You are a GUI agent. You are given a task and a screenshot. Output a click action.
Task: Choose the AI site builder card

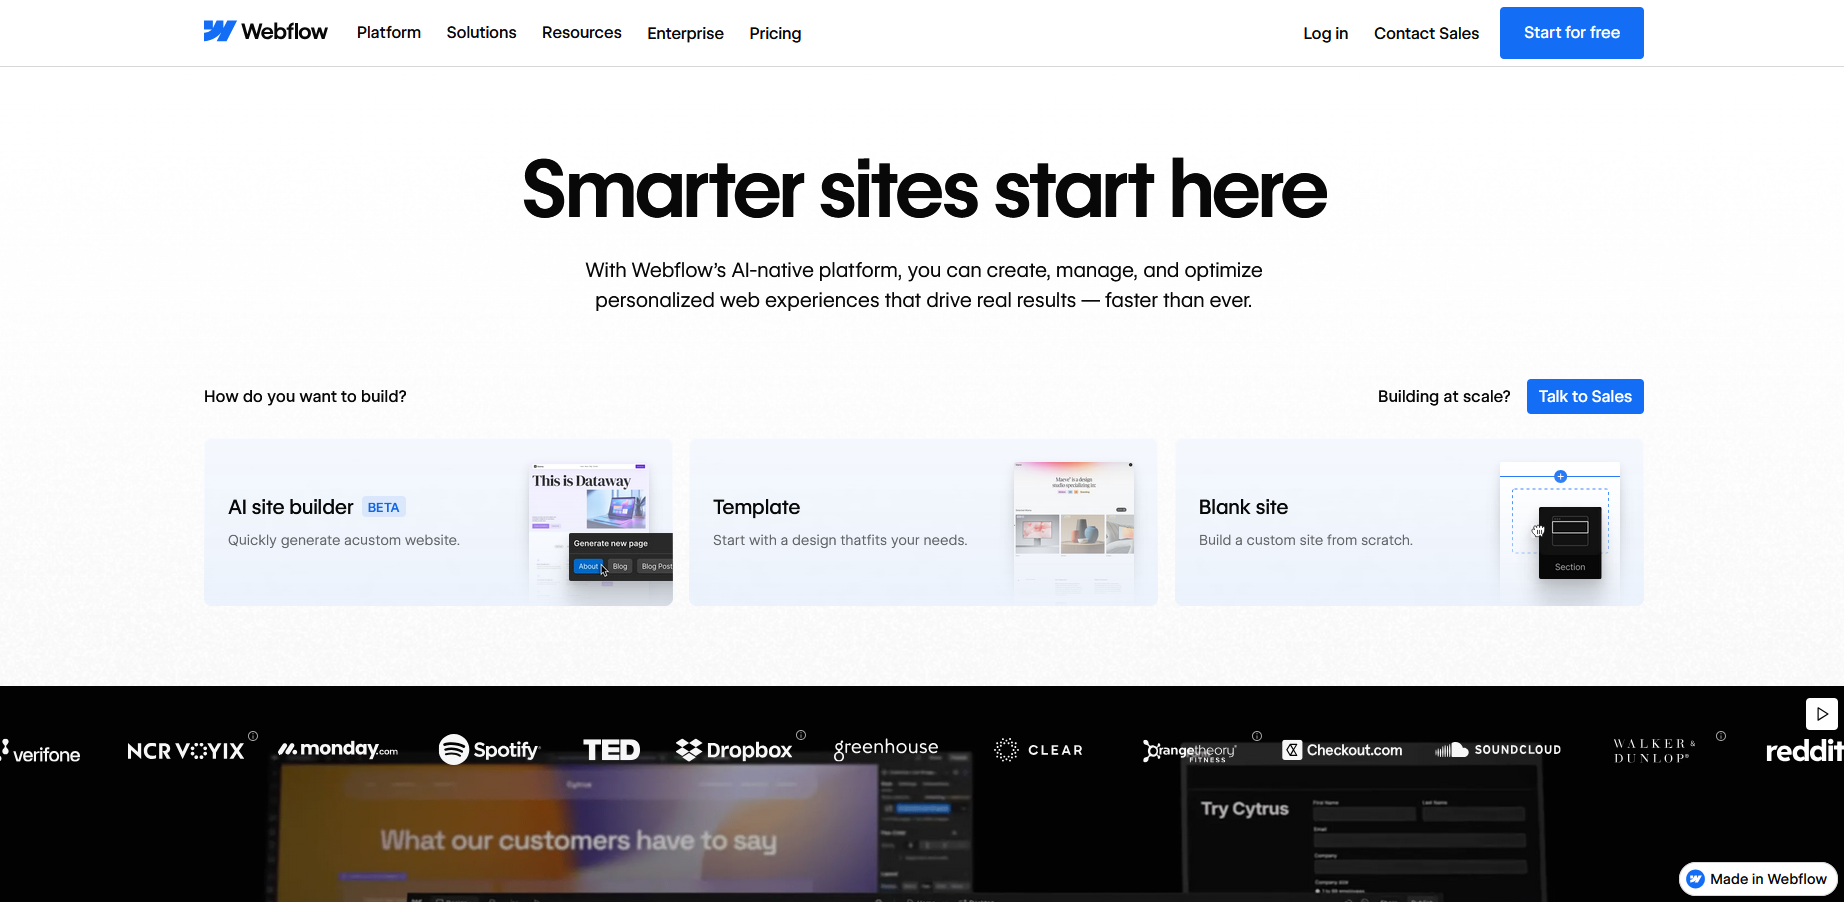point(438,522)
